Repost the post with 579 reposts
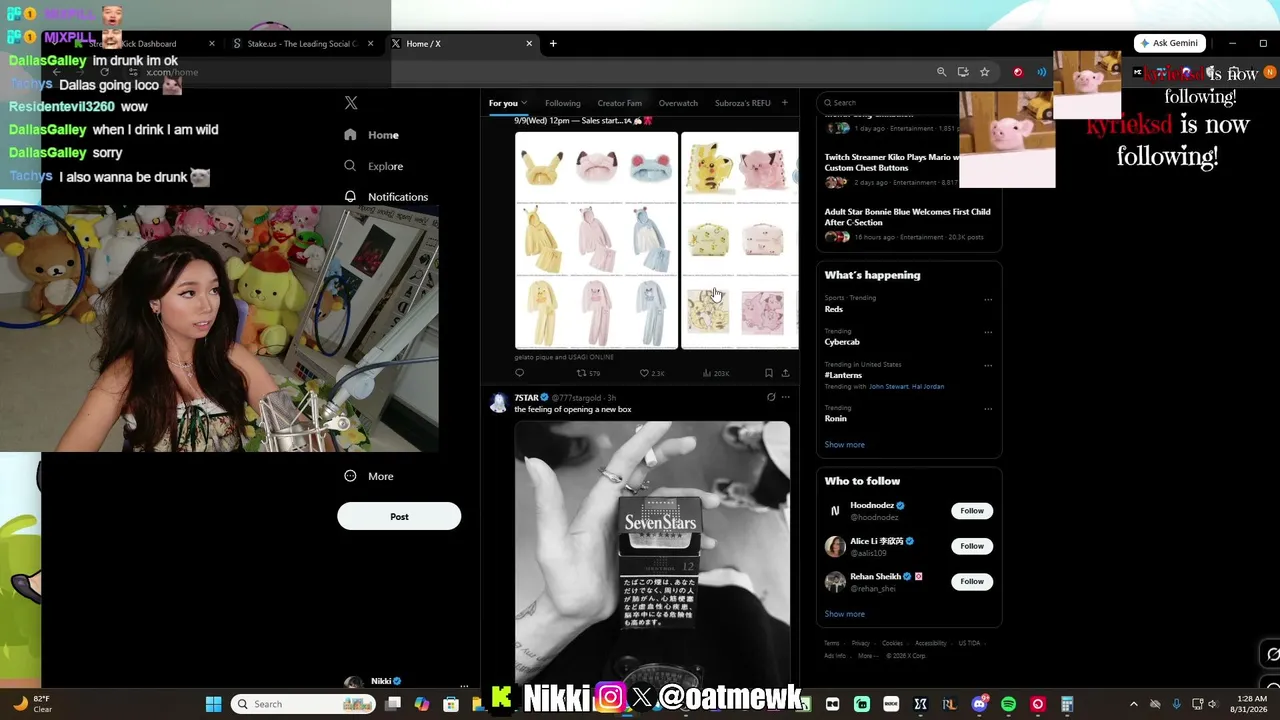The image size is (1280, 720). [x=588, y=373]
